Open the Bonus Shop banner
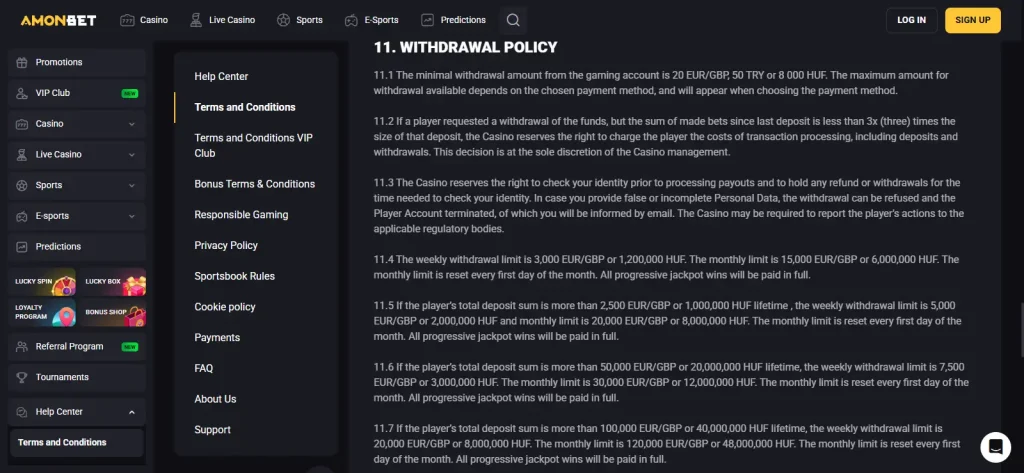Screen dimensions: 1024x473 [112, 312]
